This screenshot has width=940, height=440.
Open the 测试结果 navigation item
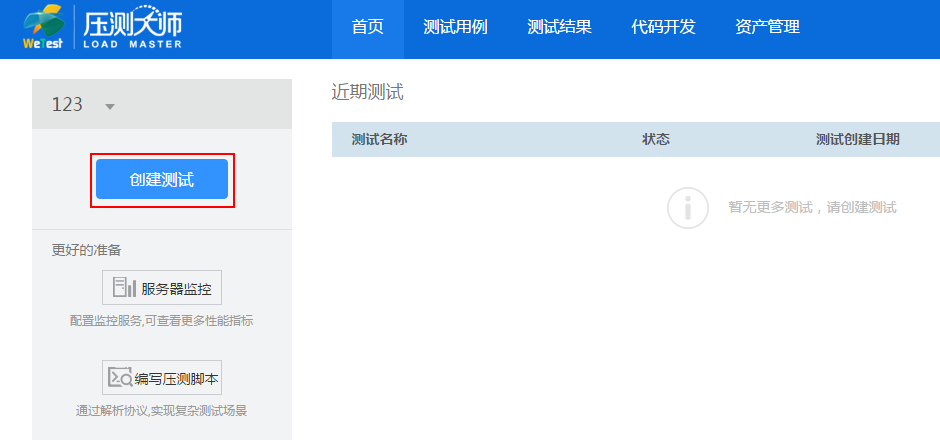559,28
